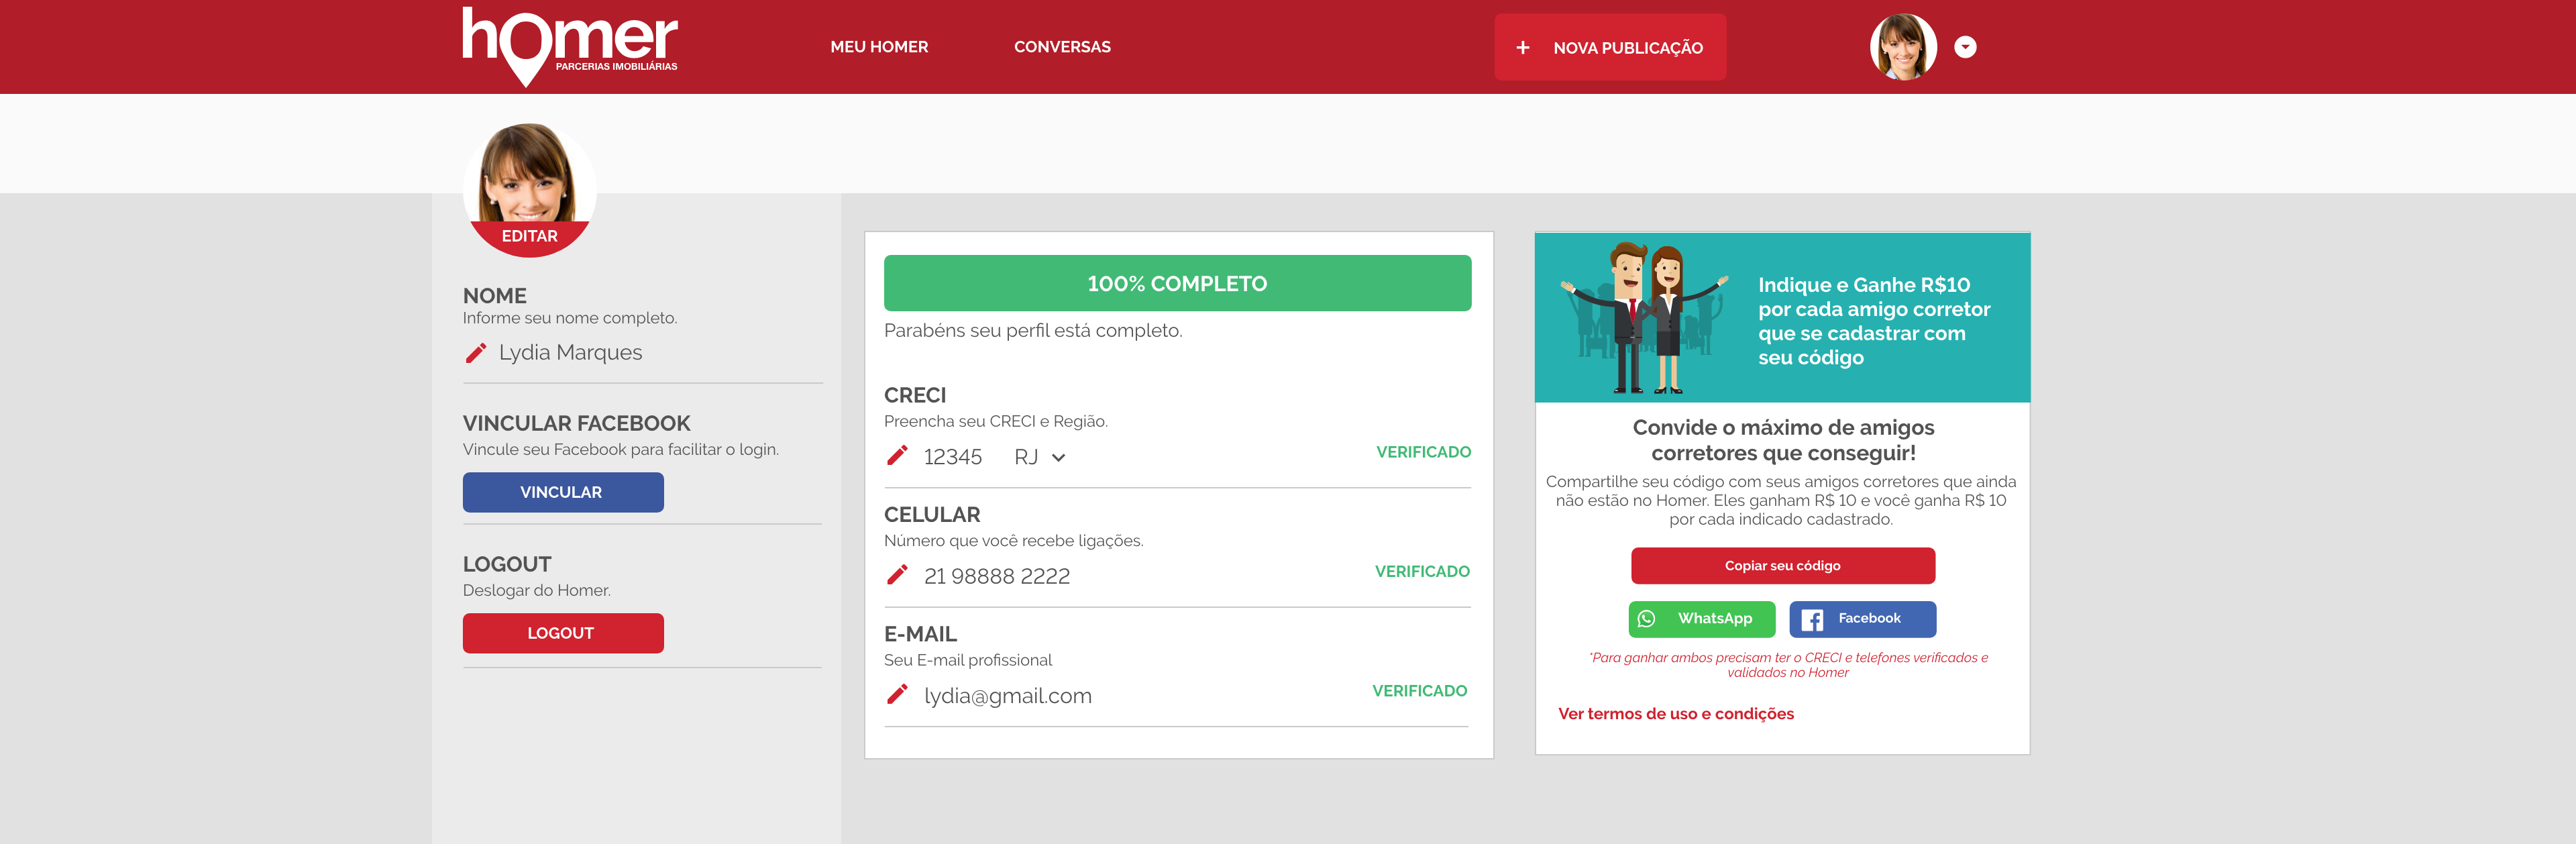Edit name with pencil icon beside Lydia Marques
2576x844 pixels.
(476, 353)
